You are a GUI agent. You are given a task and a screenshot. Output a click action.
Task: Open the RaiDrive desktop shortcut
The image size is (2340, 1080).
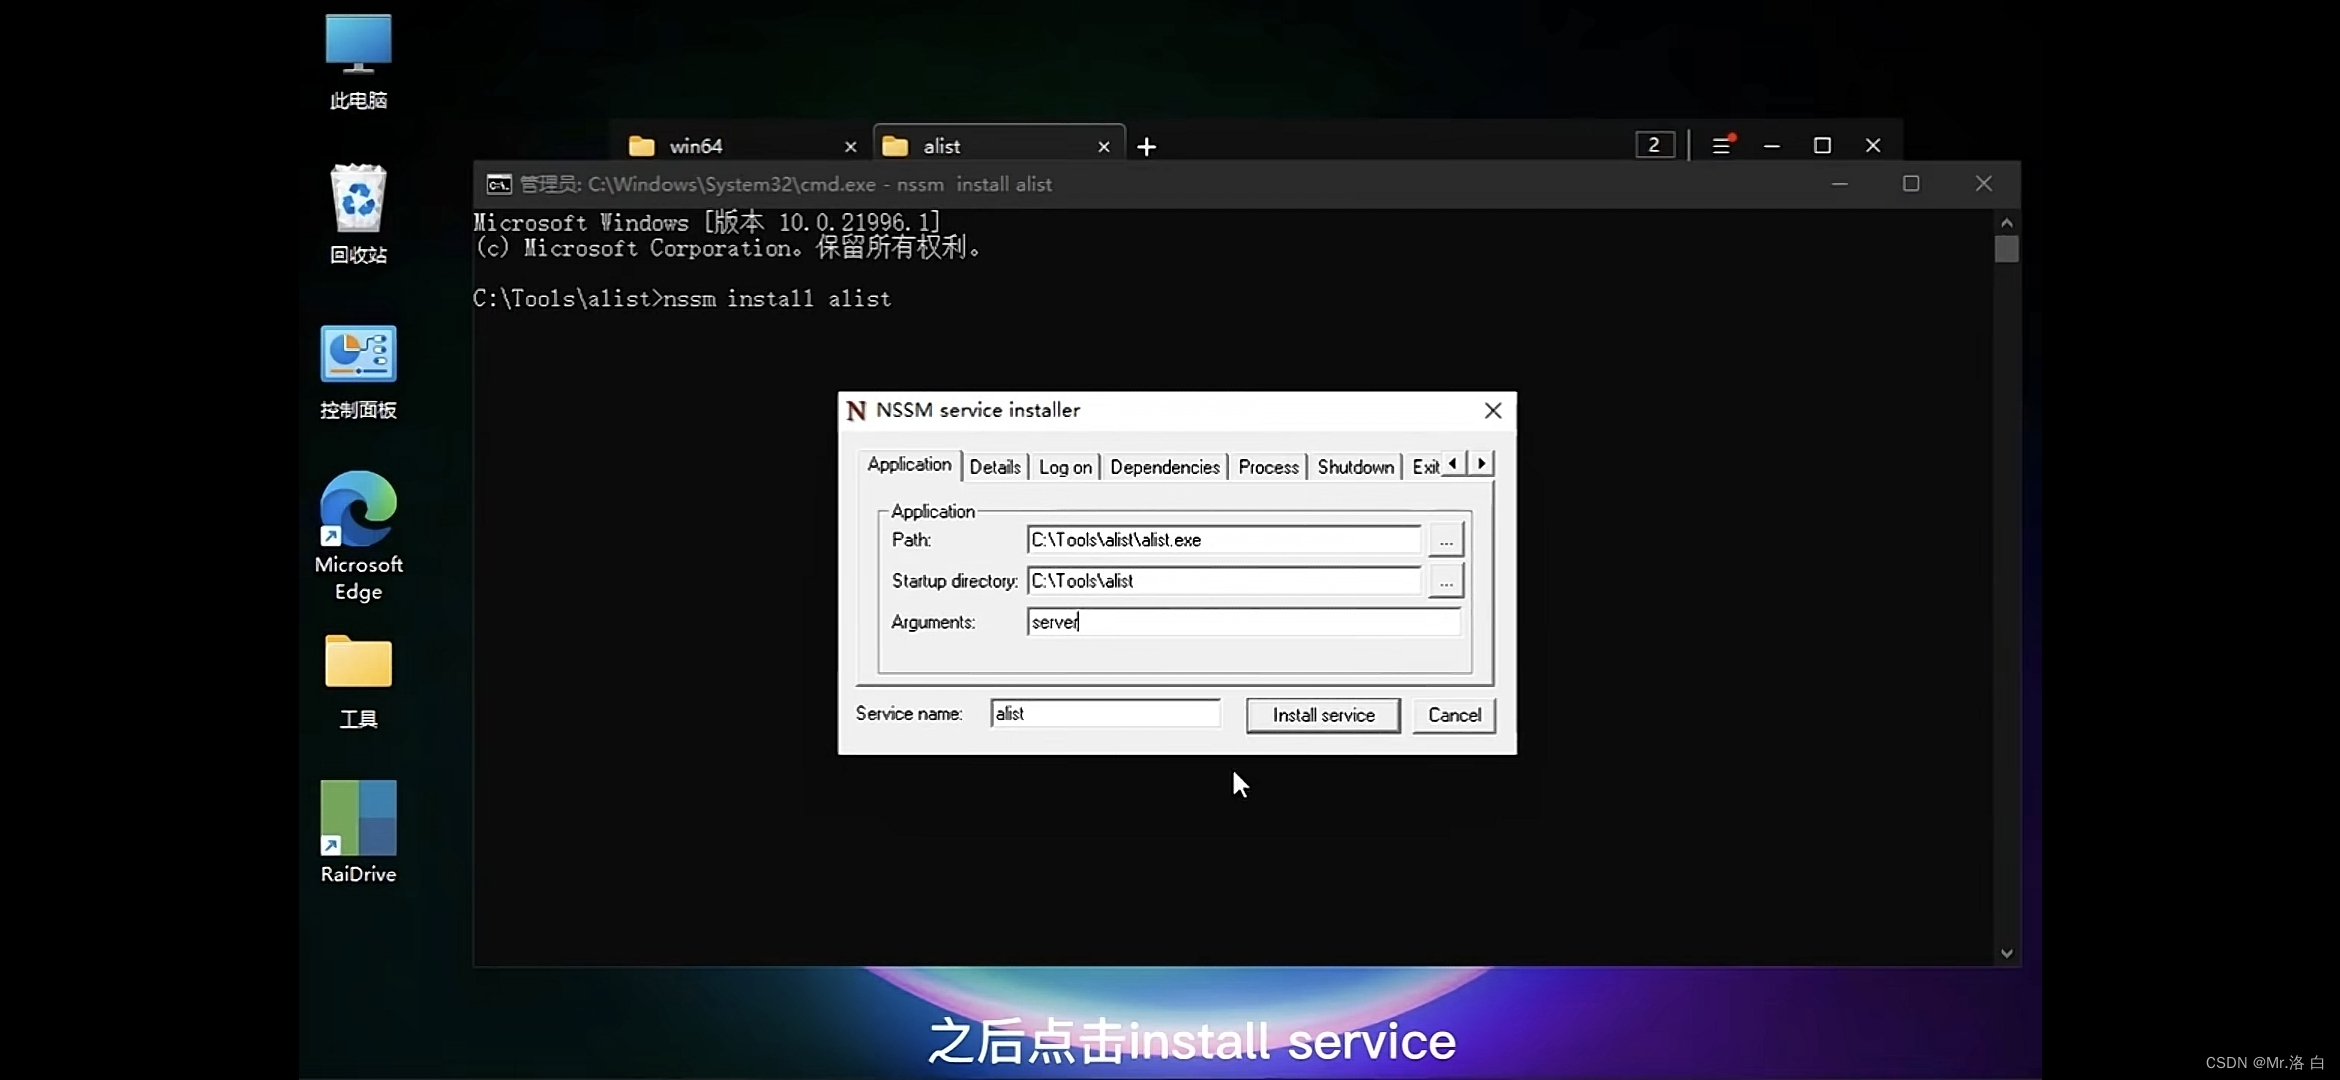(x=358, y=819)
